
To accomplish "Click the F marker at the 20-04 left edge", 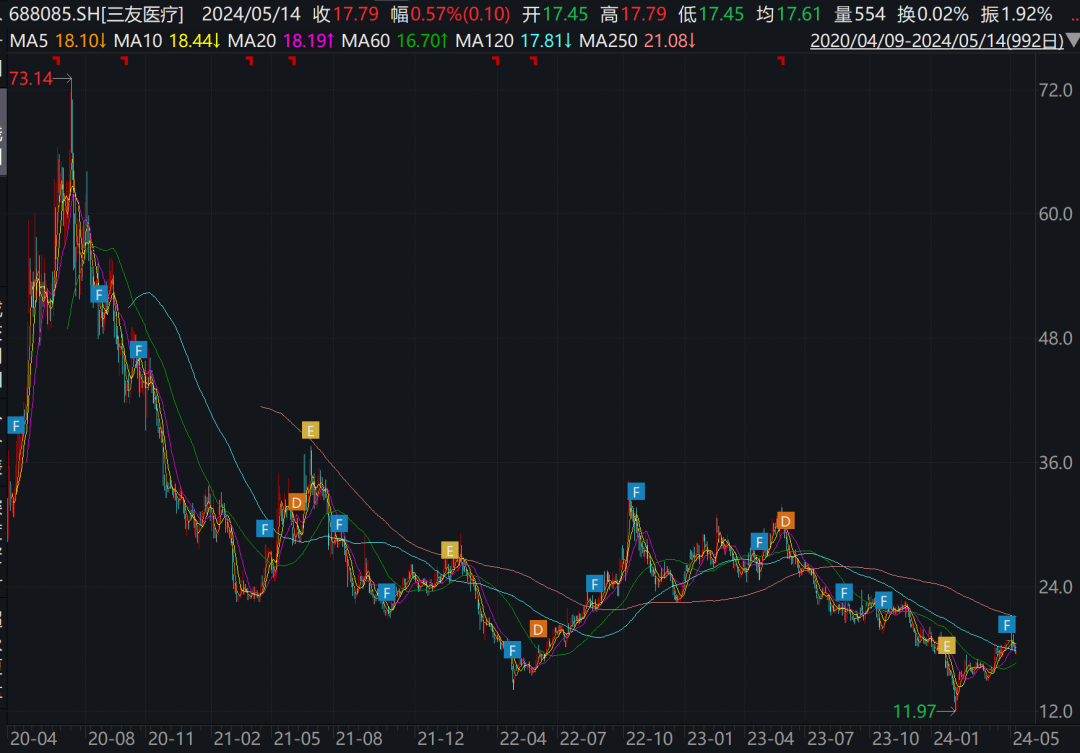I will point(16,426).
